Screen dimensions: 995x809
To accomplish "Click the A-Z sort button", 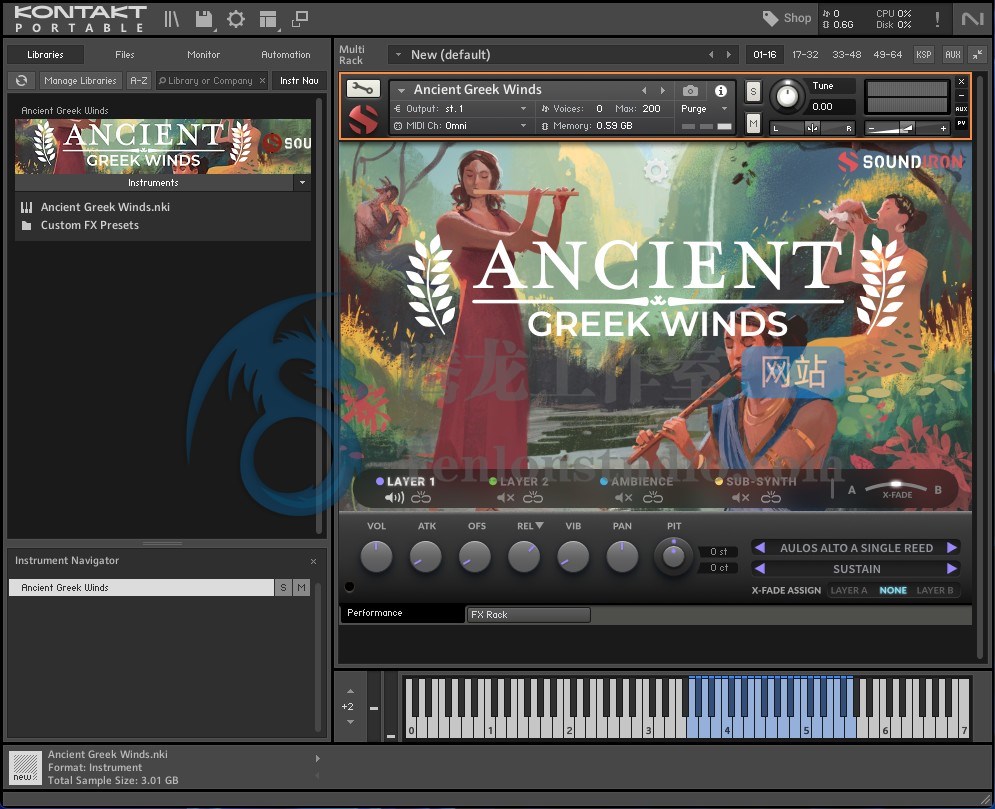I will tap(139, 81).
